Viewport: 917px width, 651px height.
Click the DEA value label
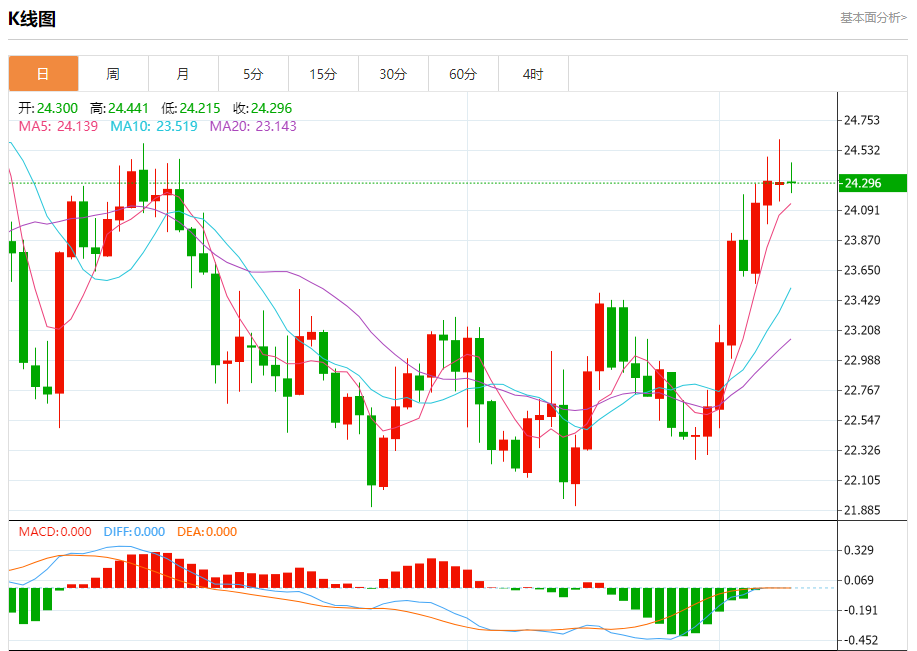coord(207,532)
